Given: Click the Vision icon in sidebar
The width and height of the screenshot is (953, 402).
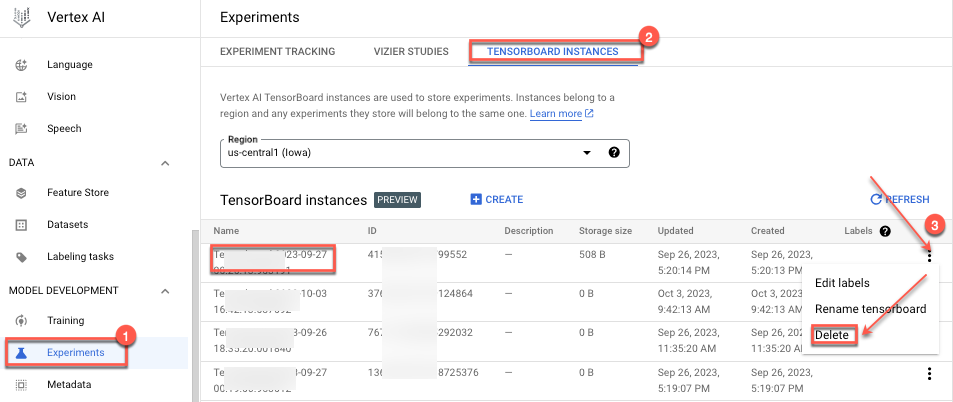Looking at the screenshot, I should point(21,97).
